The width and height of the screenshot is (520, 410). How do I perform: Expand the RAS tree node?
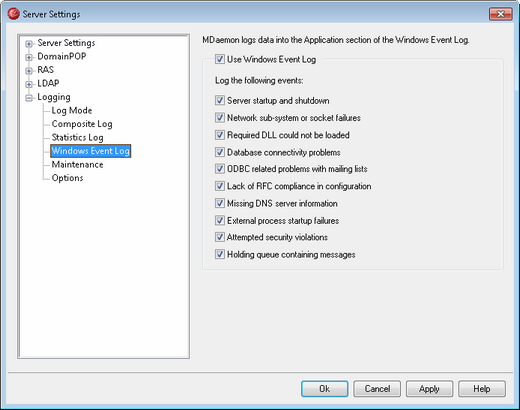click(29, 71)
